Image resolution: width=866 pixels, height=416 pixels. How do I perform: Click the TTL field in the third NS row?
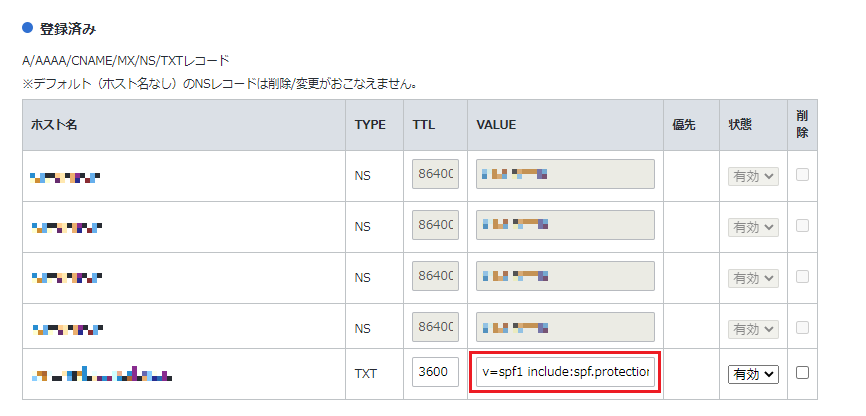(x=435, y=277)
